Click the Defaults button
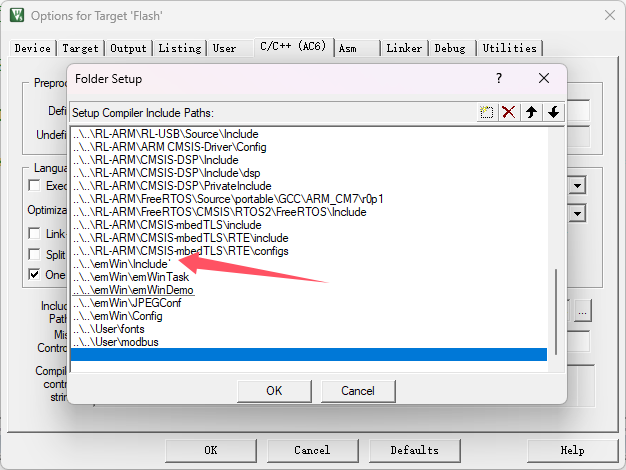Screen dimensions: 626x470 point(415,450)
